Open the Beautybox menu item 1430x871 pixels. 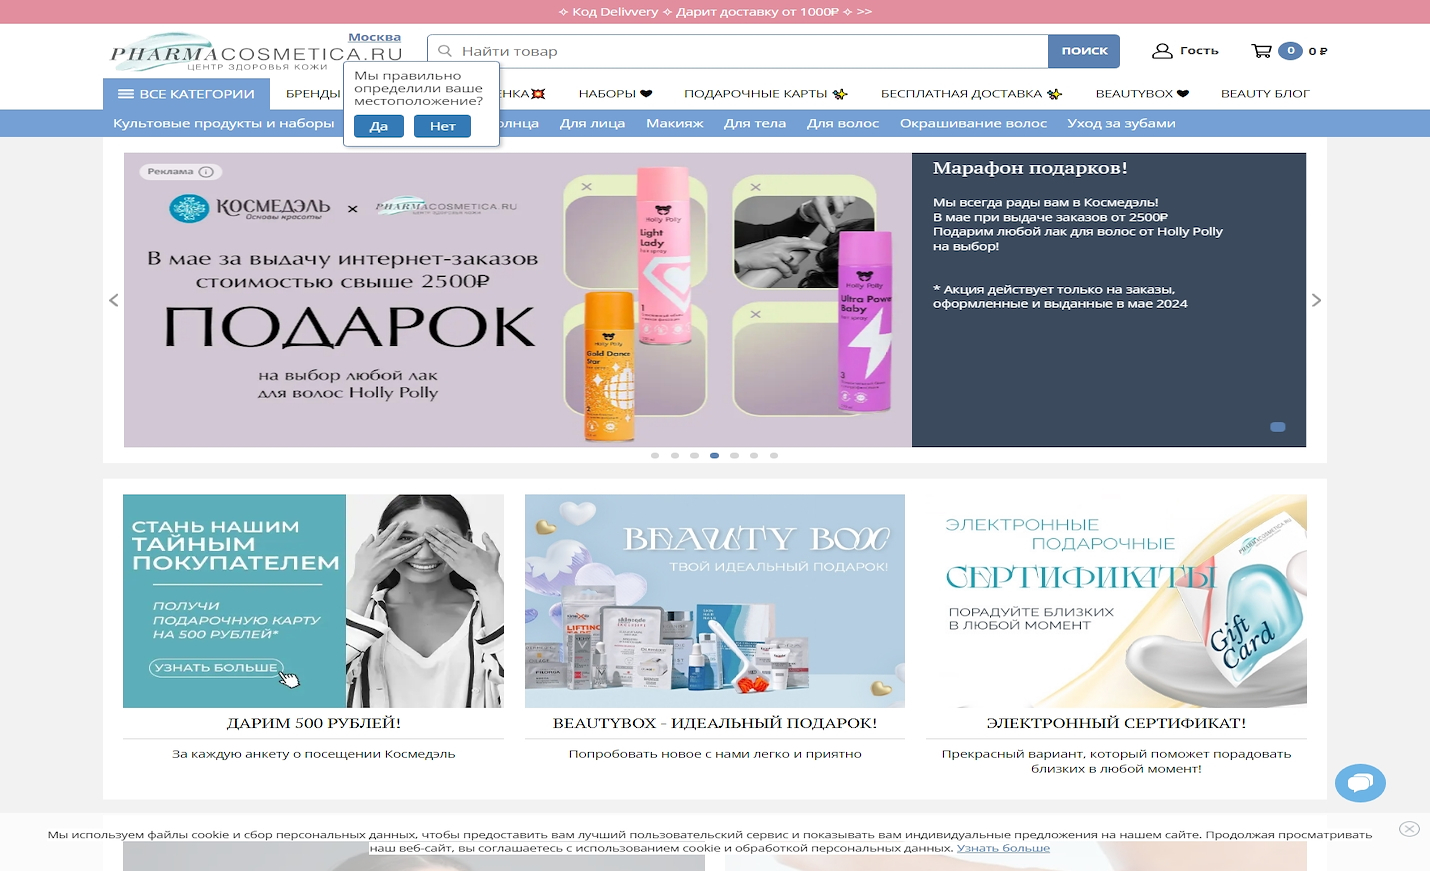1142,94
